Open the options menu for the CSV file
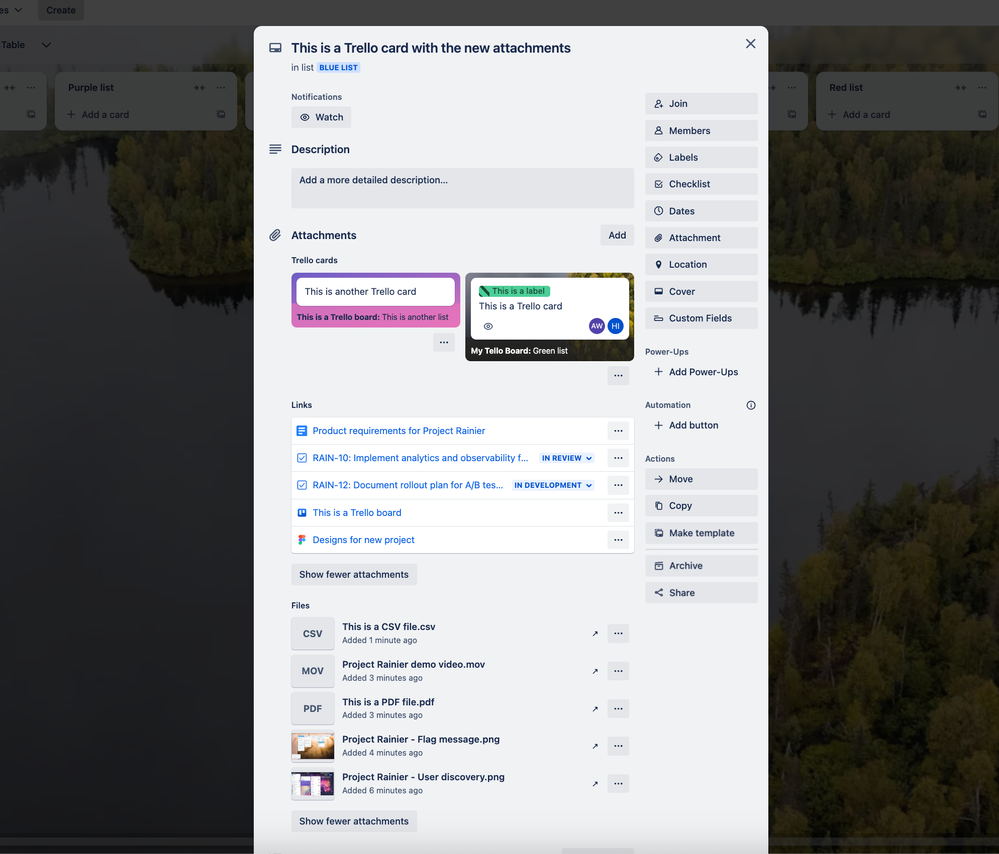 (x=618, y=633)
